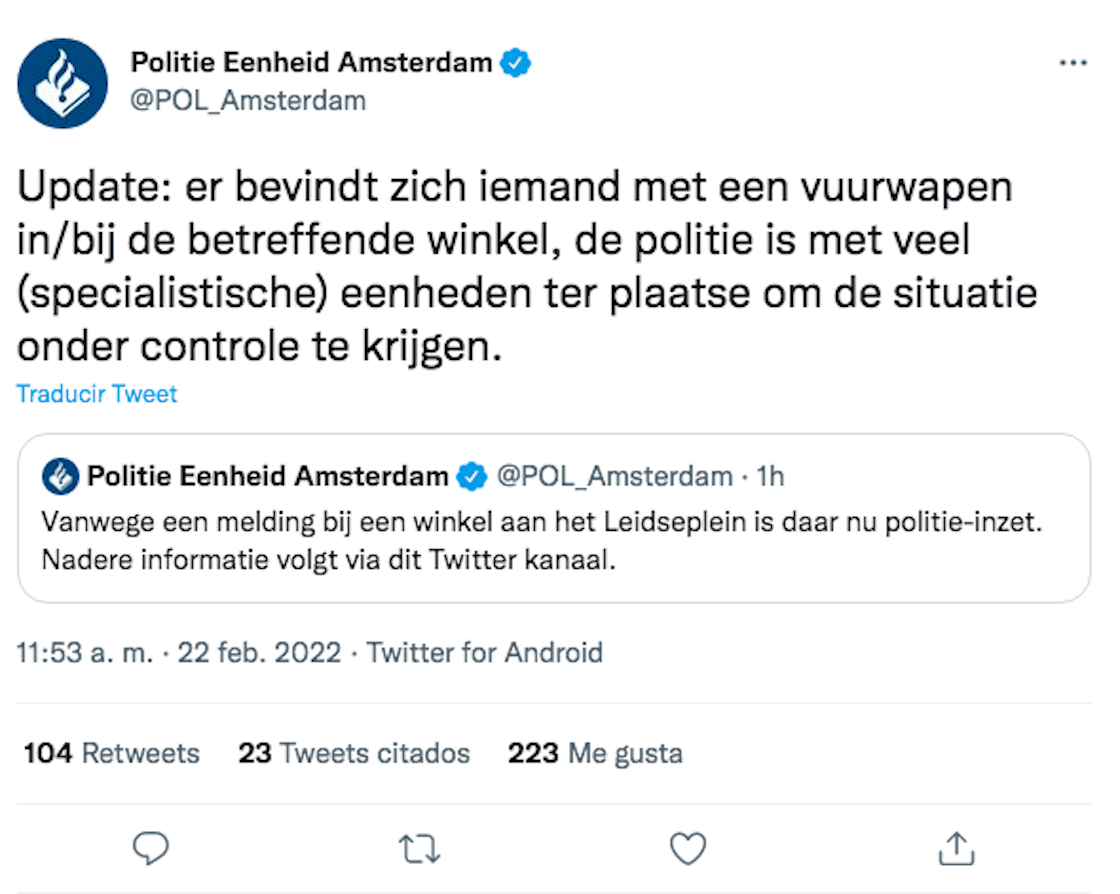Click the @POL_Amsterdam handle under name
This screenshot has height=894, width=1120.
(x=248, y=100)
